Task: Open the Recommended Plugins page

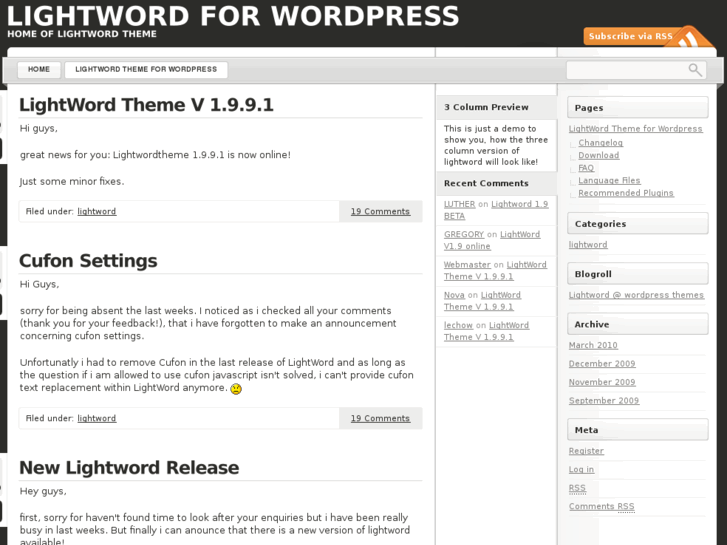Action: click(626, 192)
